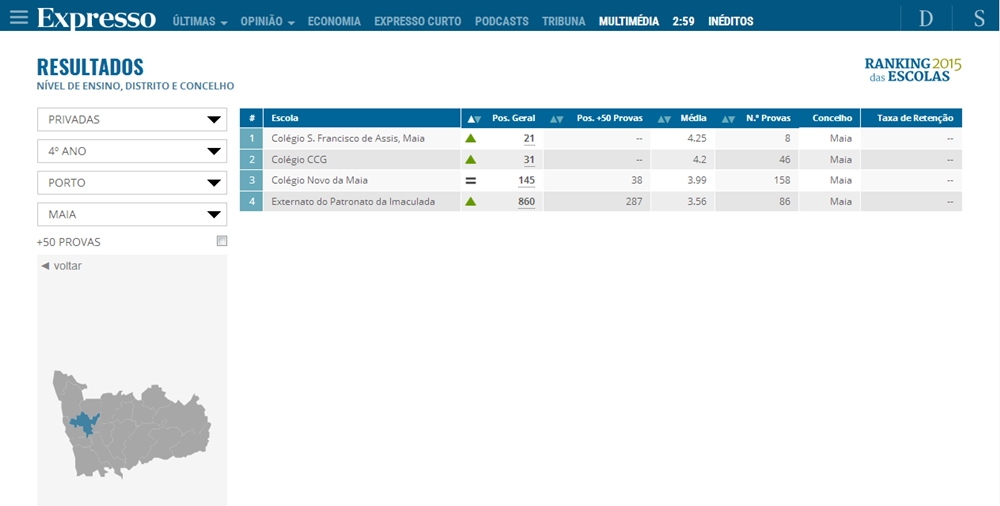
Task: Open the hamburger menu icon
Action: coord(19,17)
